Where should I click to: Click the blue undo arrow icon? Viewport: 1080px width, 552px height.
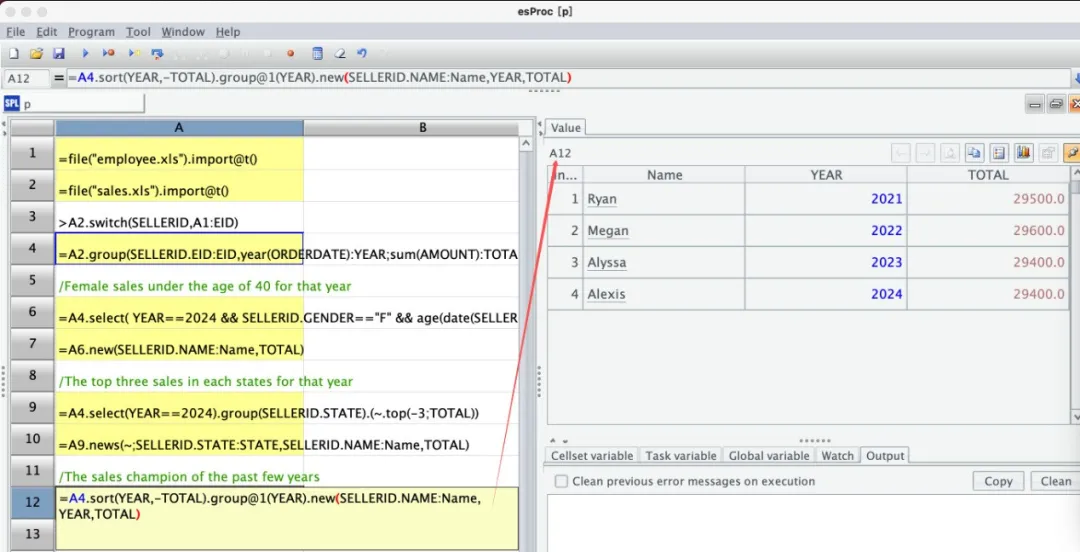[x=362, y=53]
